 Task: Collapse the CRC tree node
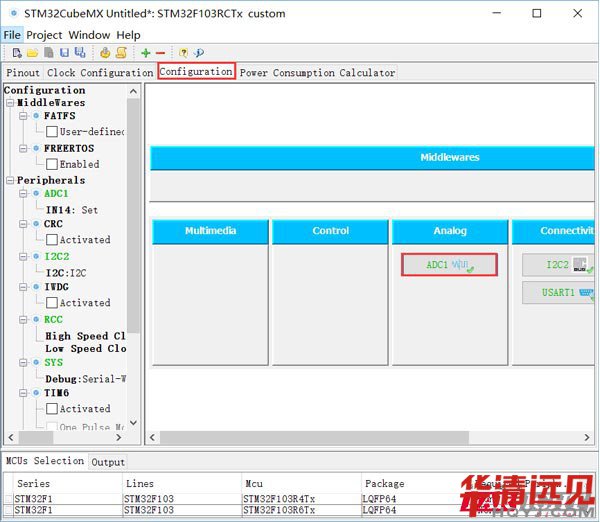point(23,223)
